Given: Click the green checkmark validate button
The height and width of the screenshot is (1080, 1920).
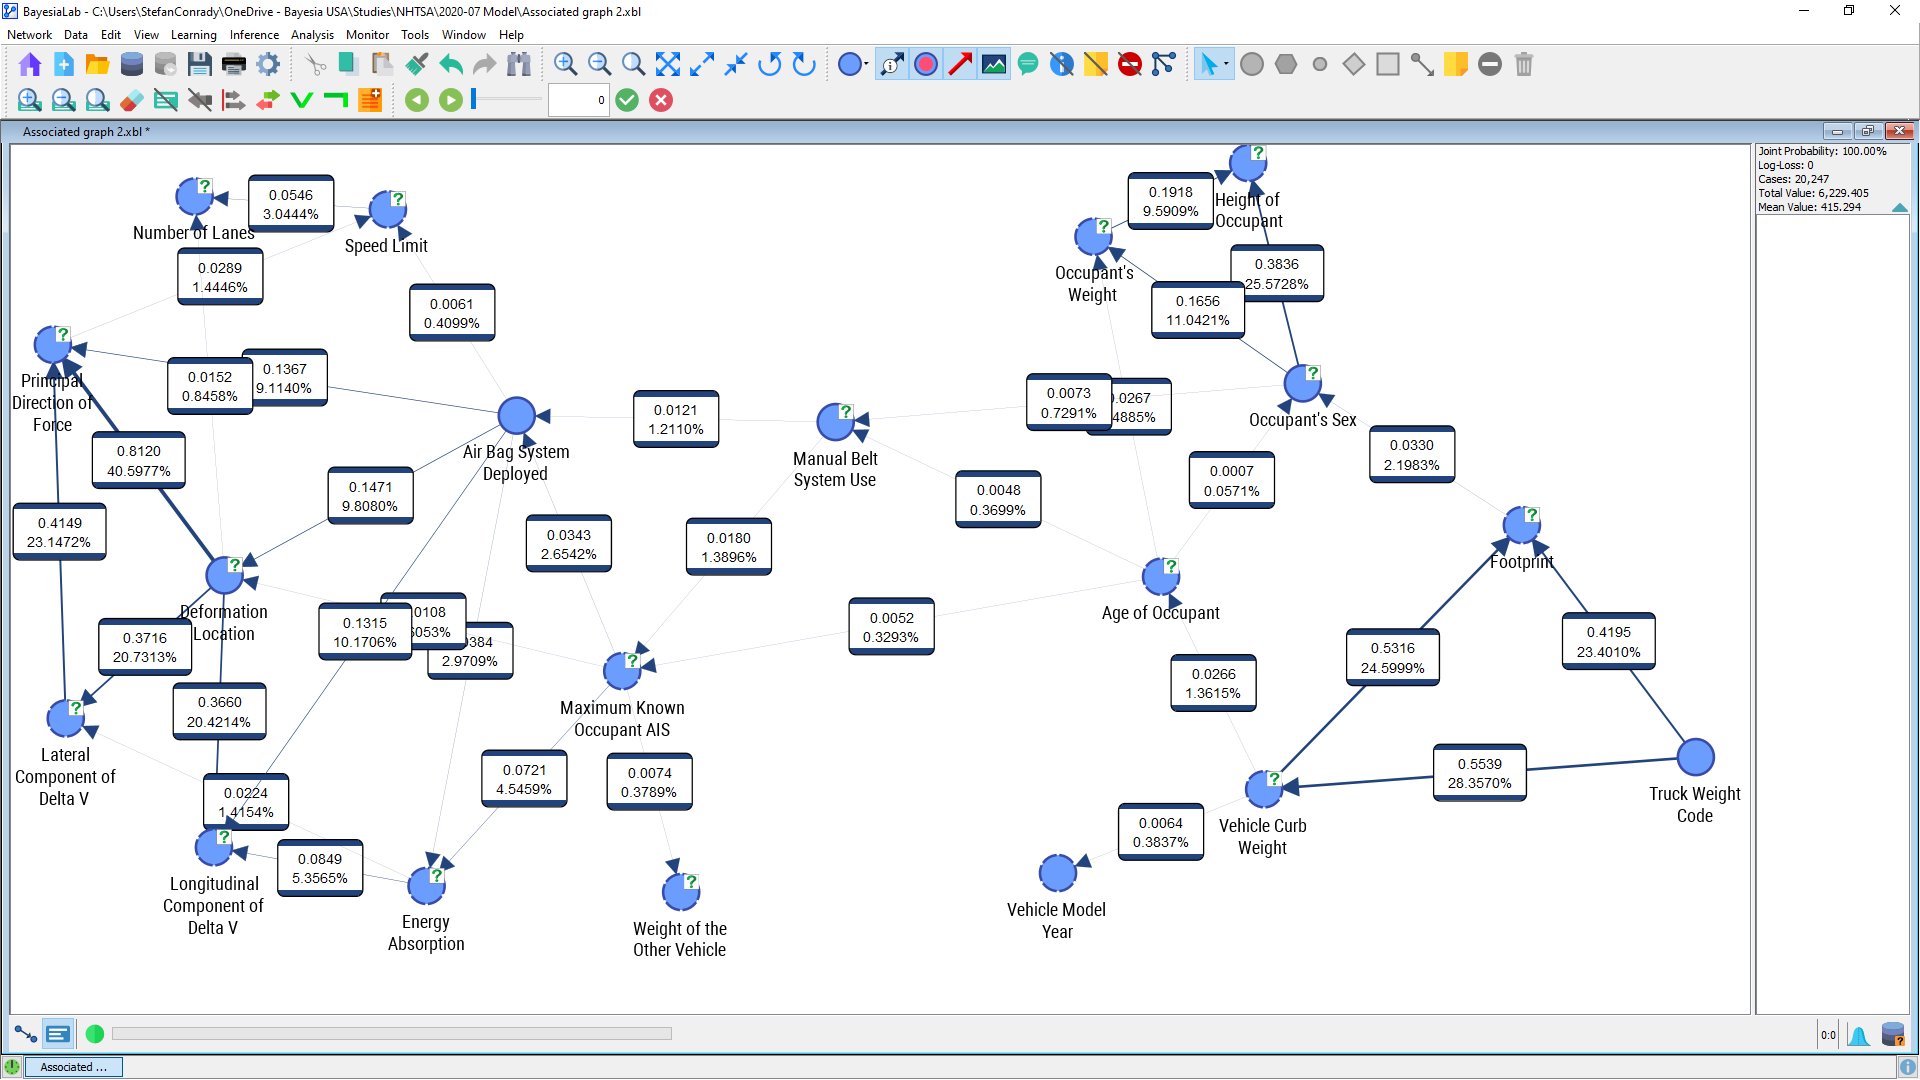Looking at the screenshot, I should [x=627, y=100].
